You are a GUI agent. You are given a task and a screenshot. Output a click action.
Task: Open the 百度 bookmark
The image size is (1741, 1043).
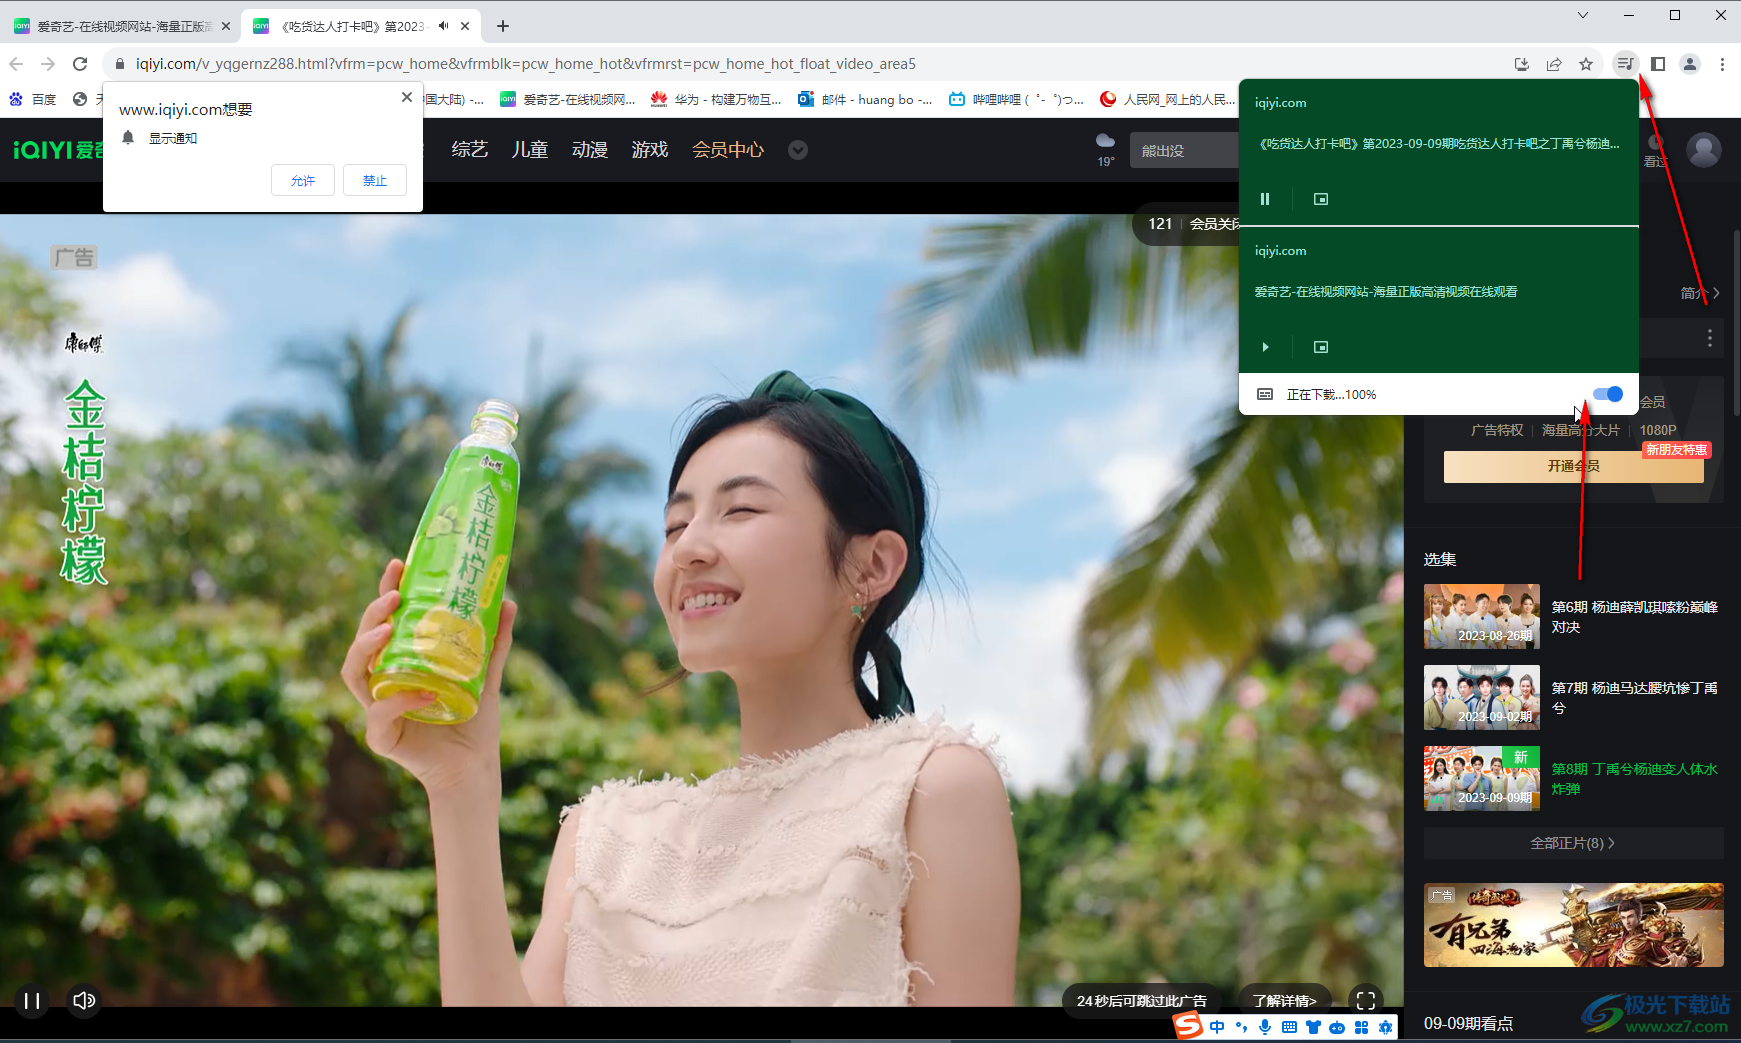[x=33, y=99]
